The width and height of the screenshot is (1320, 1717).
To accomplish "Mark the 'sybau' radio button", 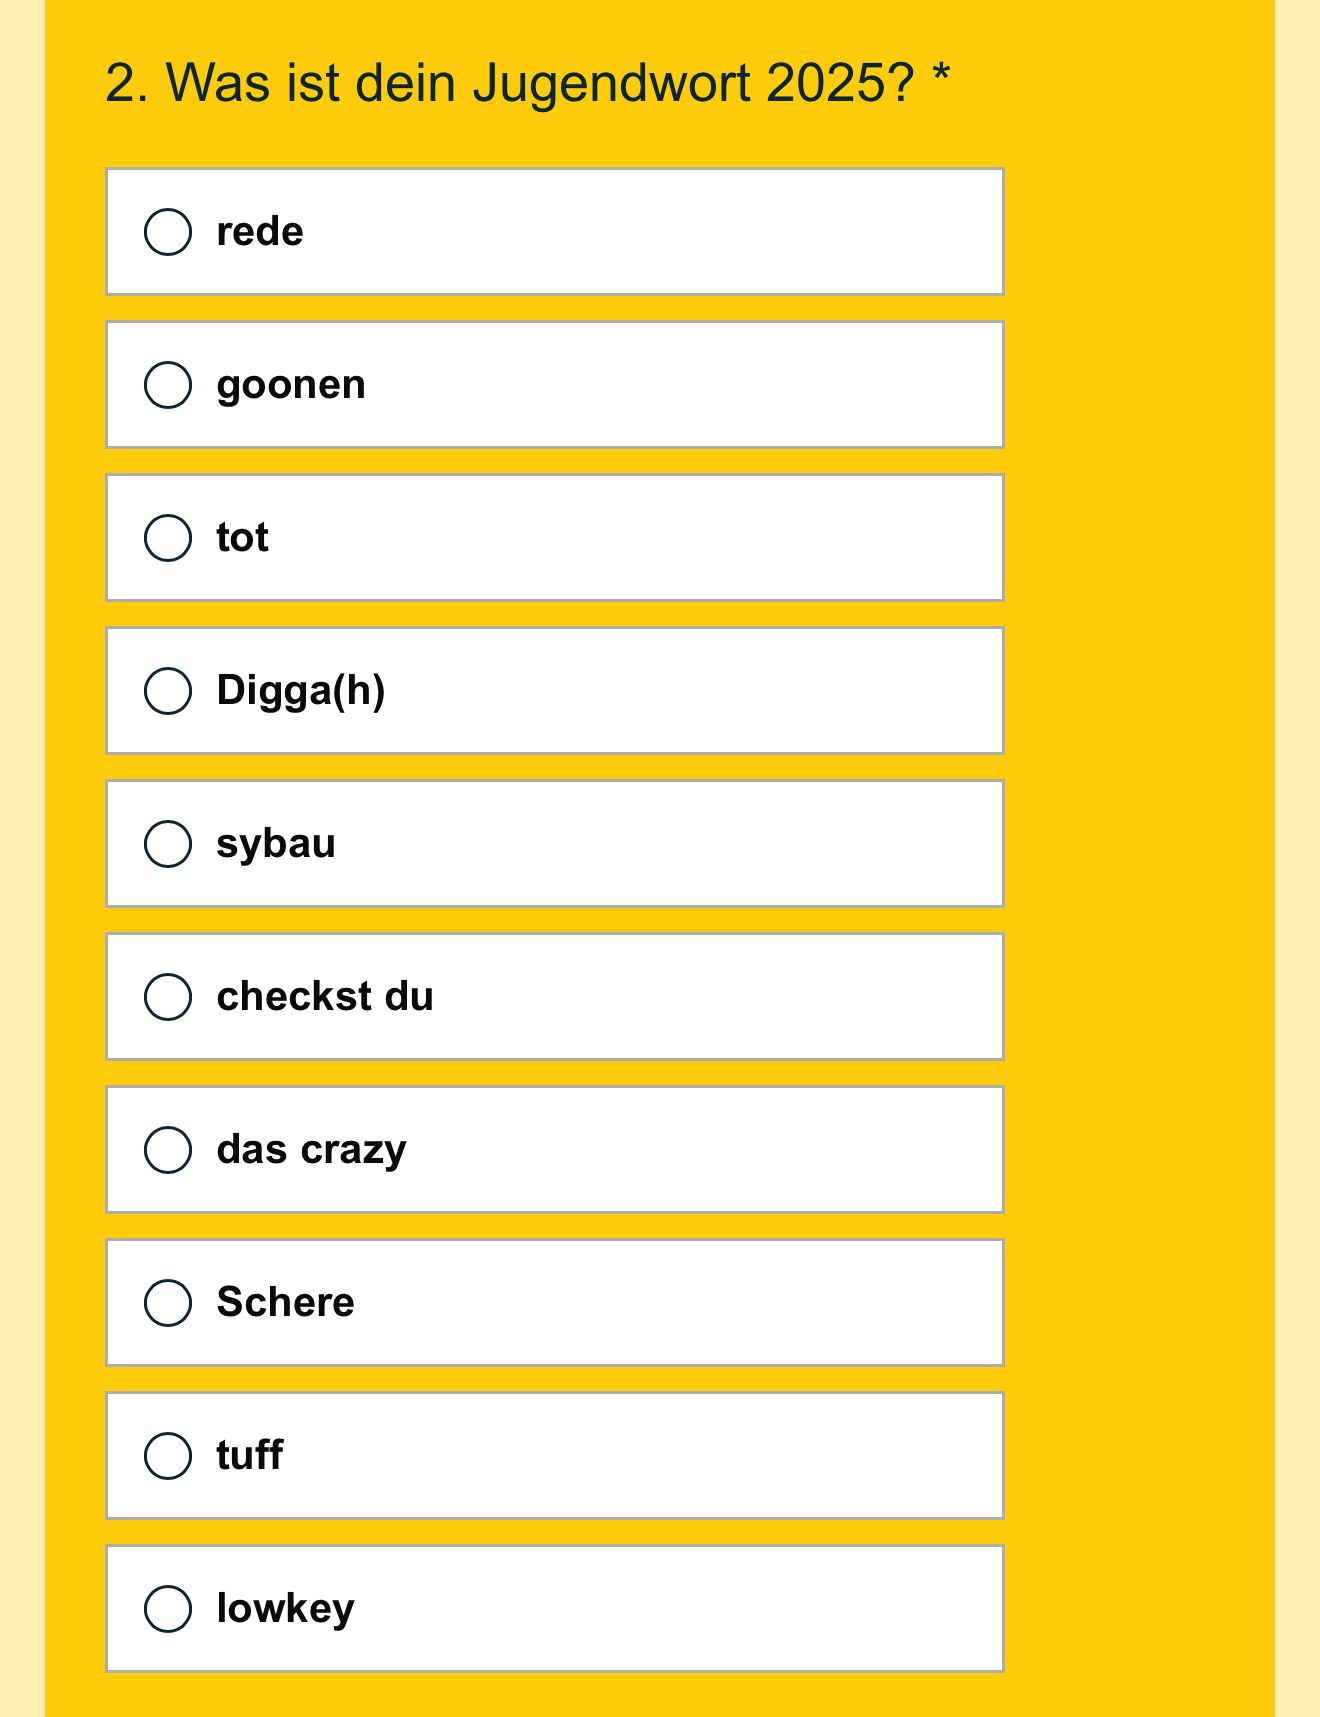I will pos(168,844).
